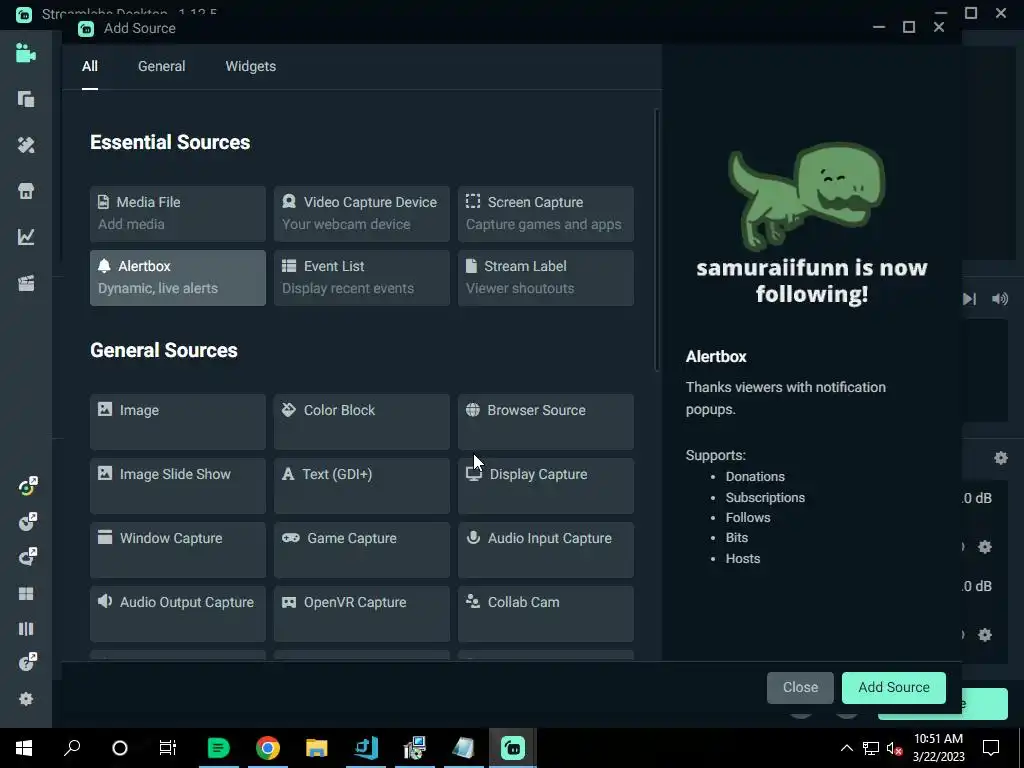This screenshot has width=1024, height=768.
Task: Click the Add Source button
Action: (893, 688)
